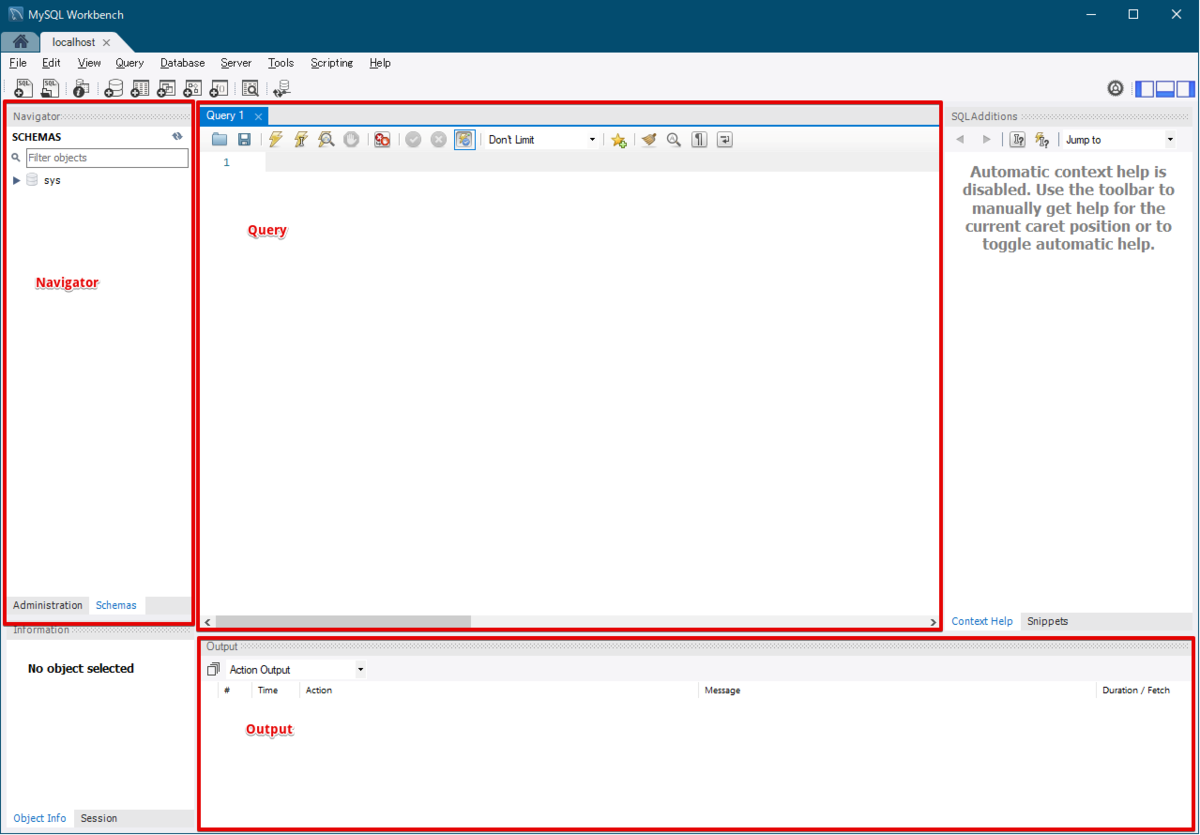The width and height of the screenshot is (1200, 835).
Task: Save the script with floppy icon
Action: [244, 140]
